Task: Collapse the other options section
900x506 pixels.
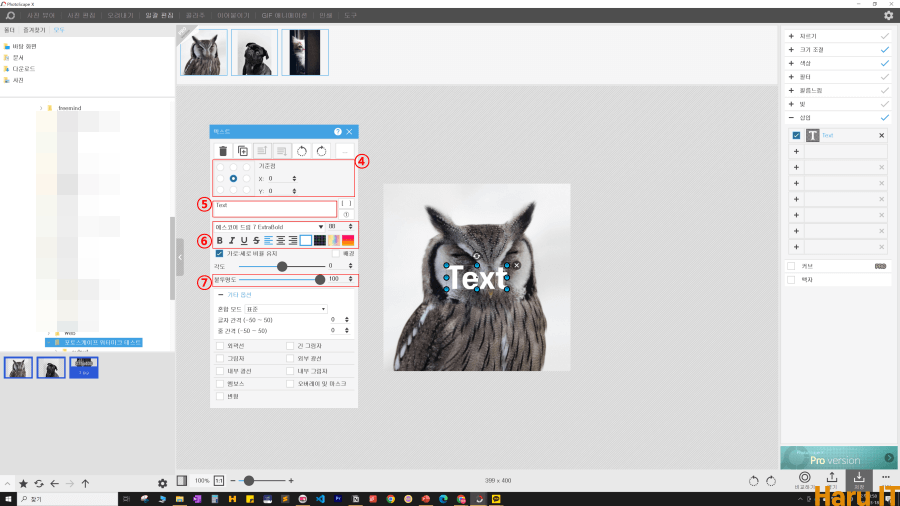Action: click(x=220, y=295)
